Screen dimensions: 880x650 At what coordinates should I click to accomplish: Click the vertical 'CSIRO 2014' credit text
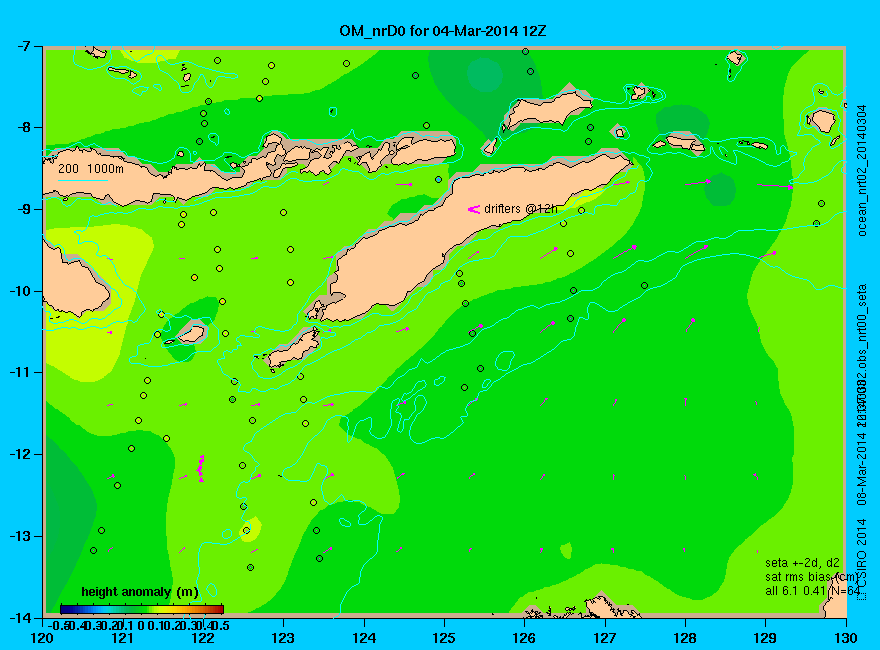click(863, 560)
